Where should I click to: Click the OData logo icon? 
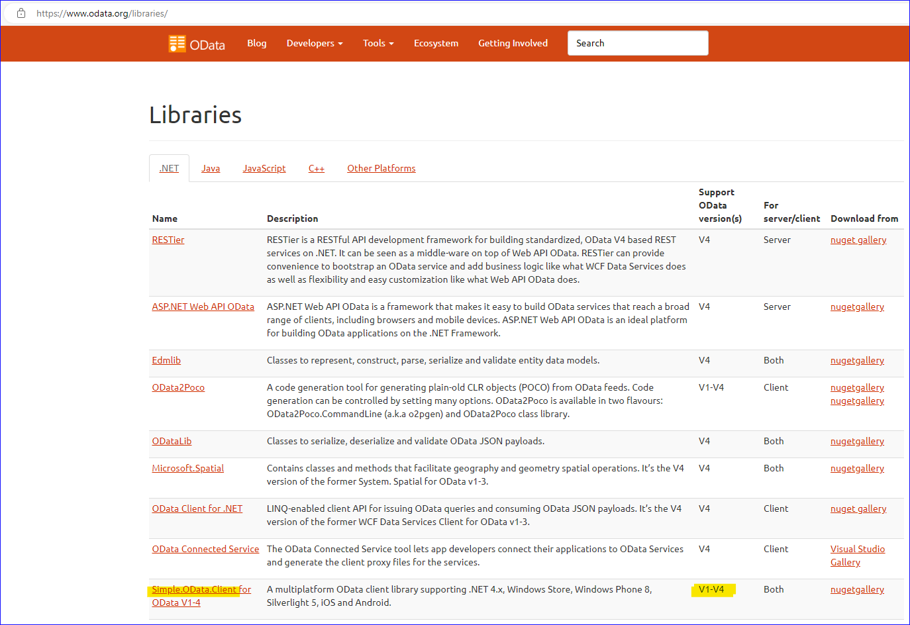(x=177, y=43)
